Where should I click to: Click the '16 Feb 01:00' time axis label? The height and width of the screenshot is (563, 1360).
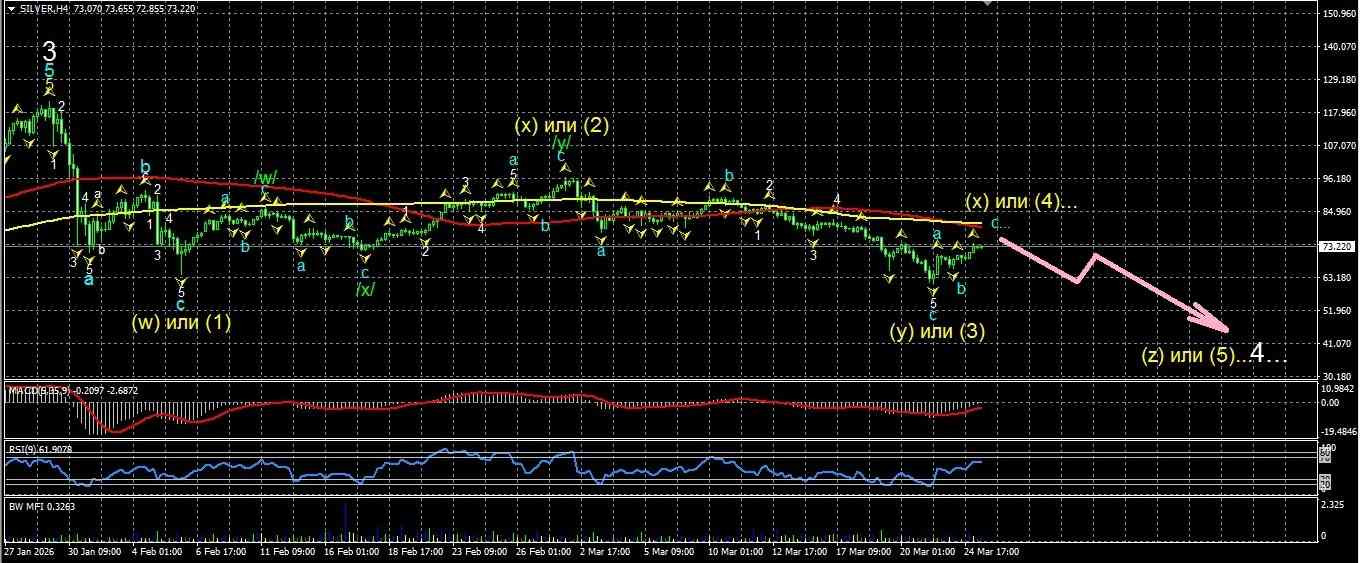tap(352, 551)
